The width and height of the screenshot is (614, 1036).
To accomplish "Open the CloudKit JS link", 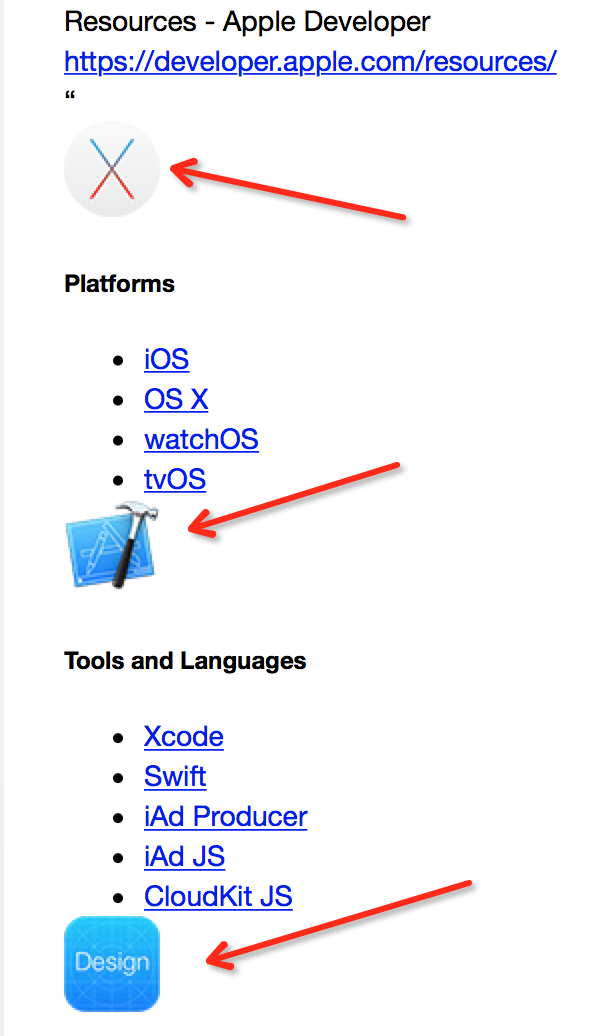I will [218, 896].
